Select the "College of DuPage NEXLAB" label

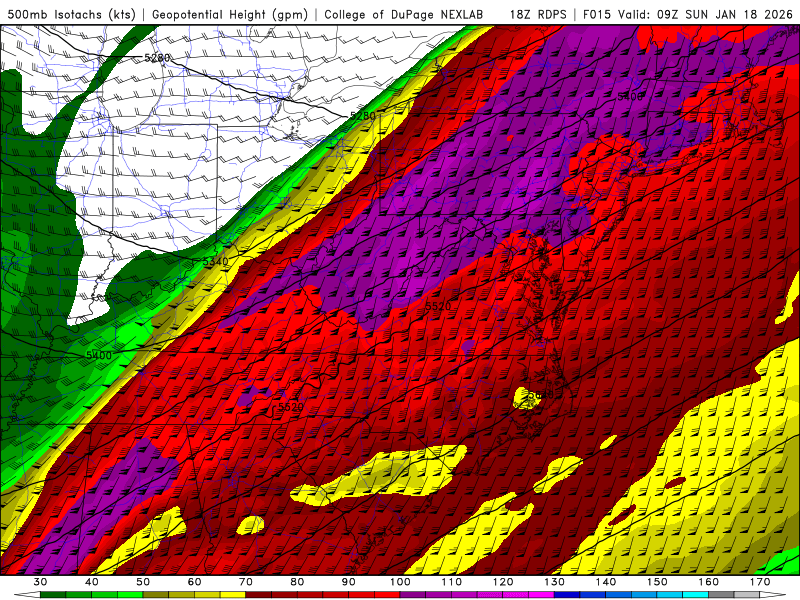404,14
